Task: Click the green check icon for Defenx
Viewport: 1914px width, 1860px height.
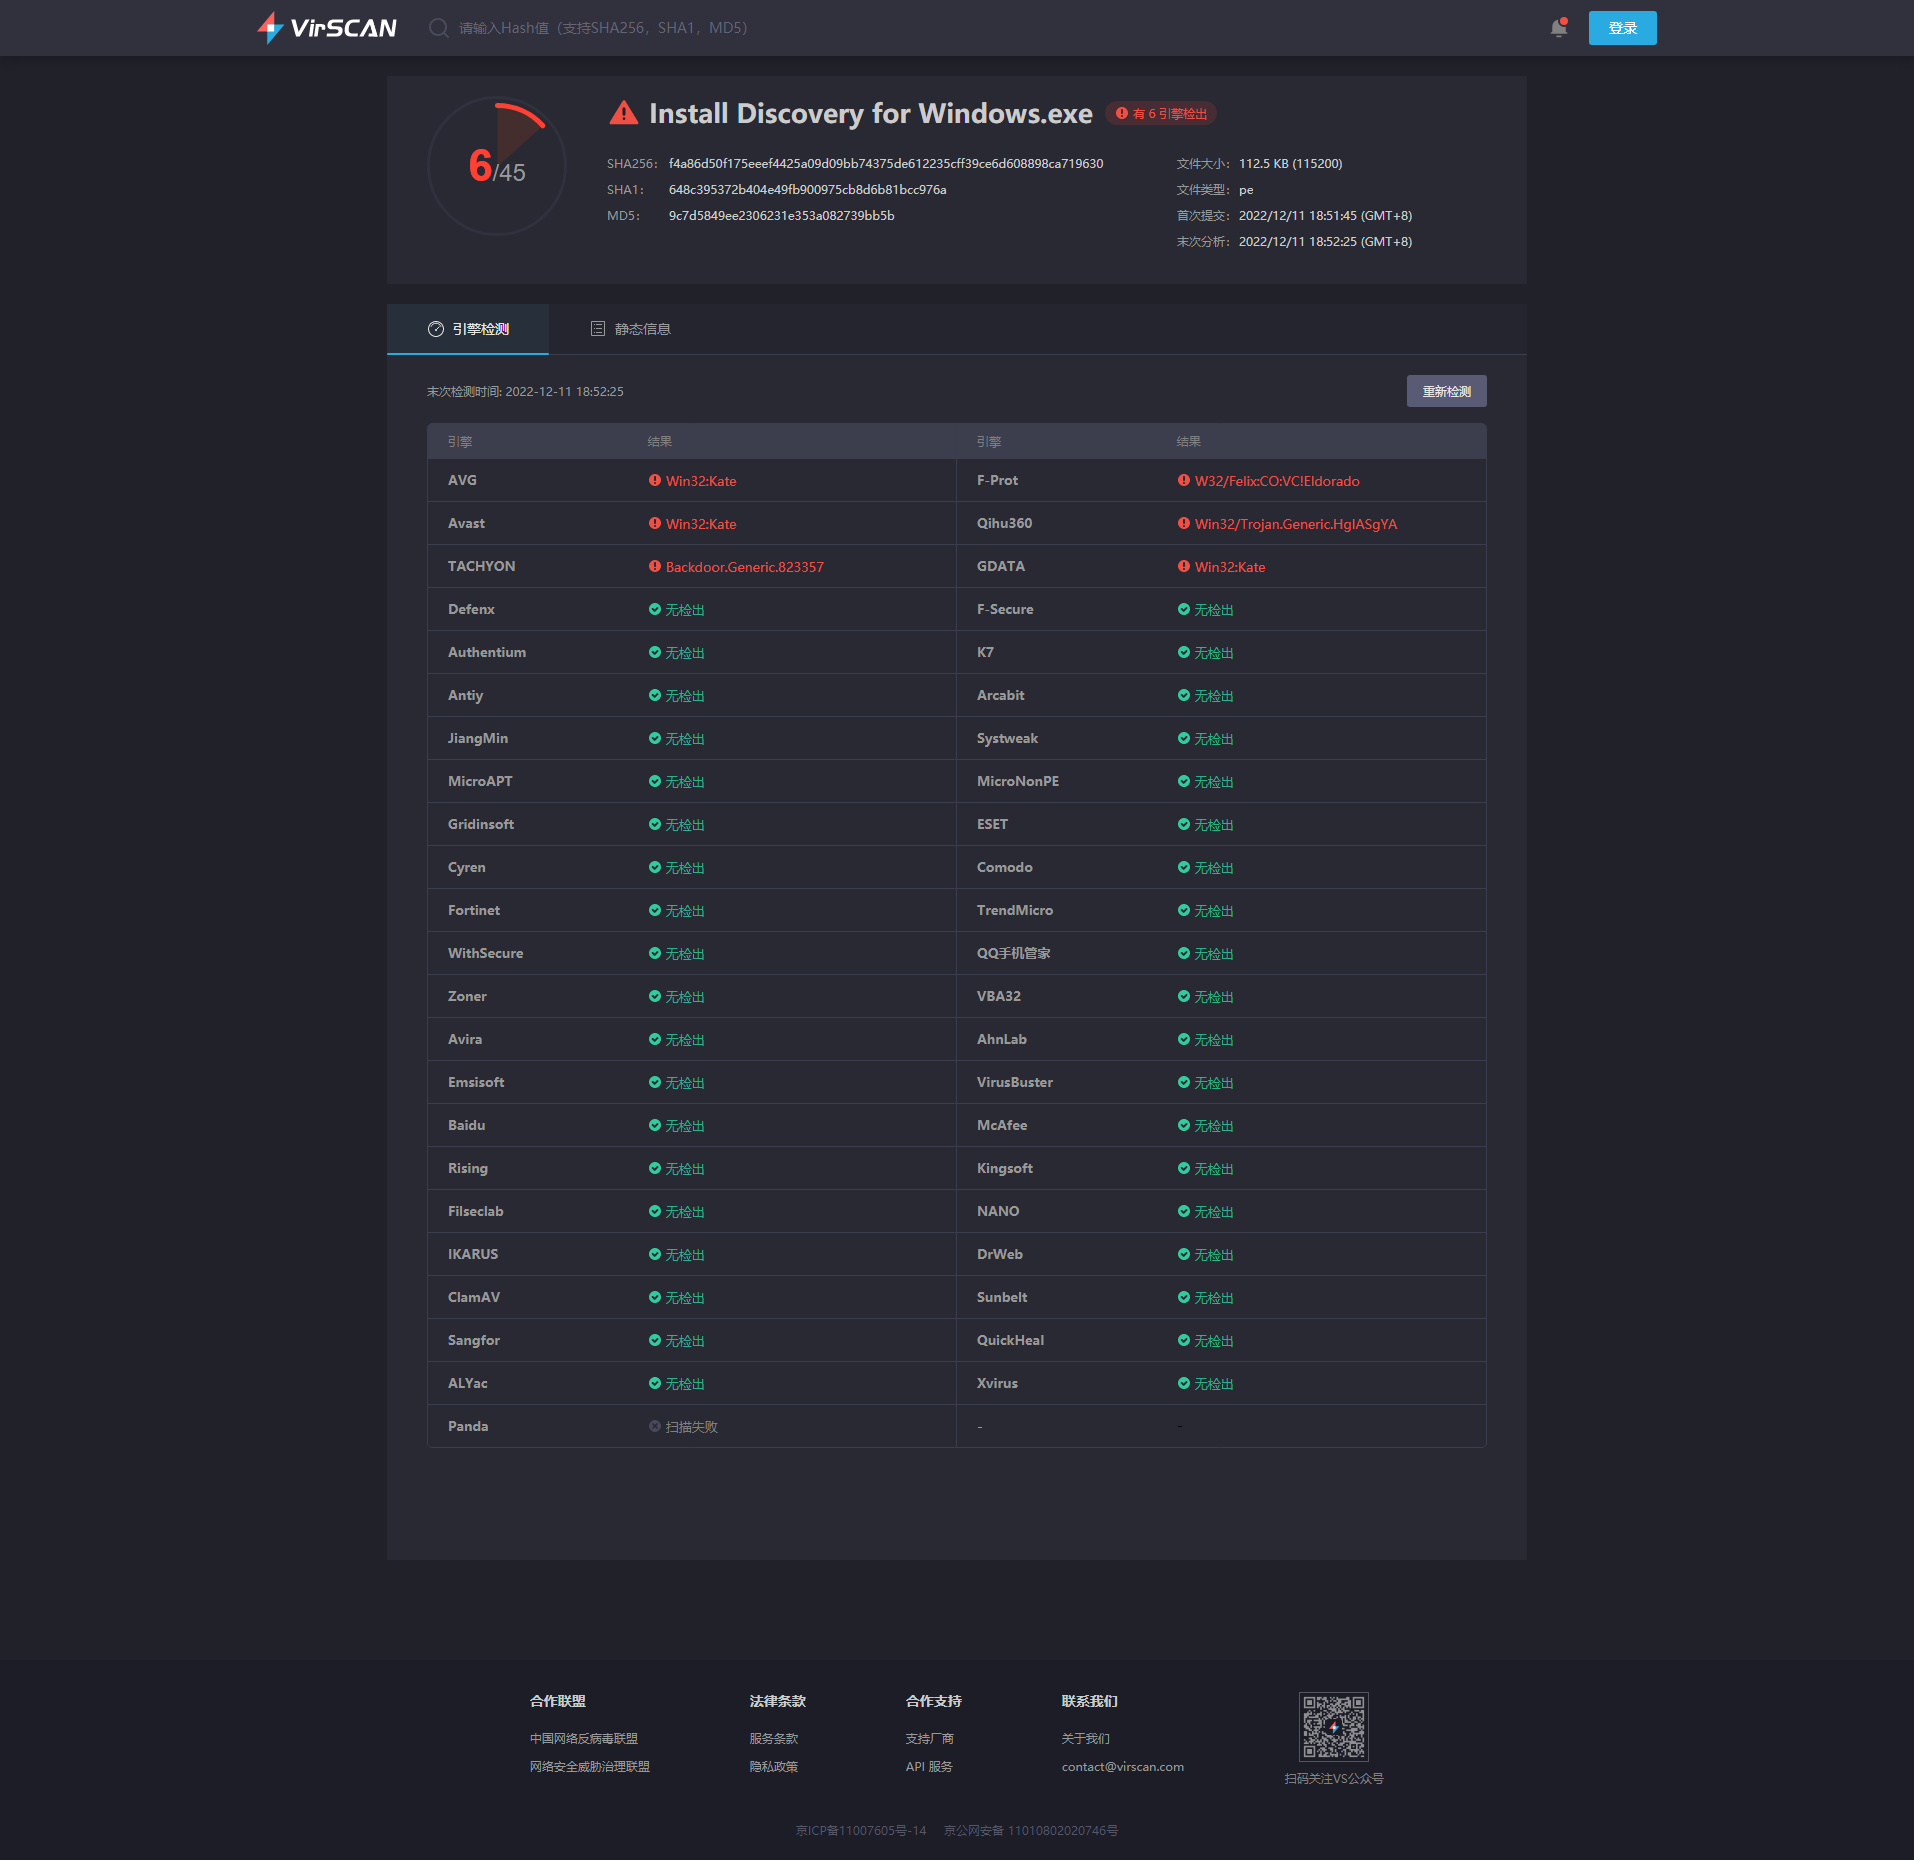Action: tap(655, 609)
